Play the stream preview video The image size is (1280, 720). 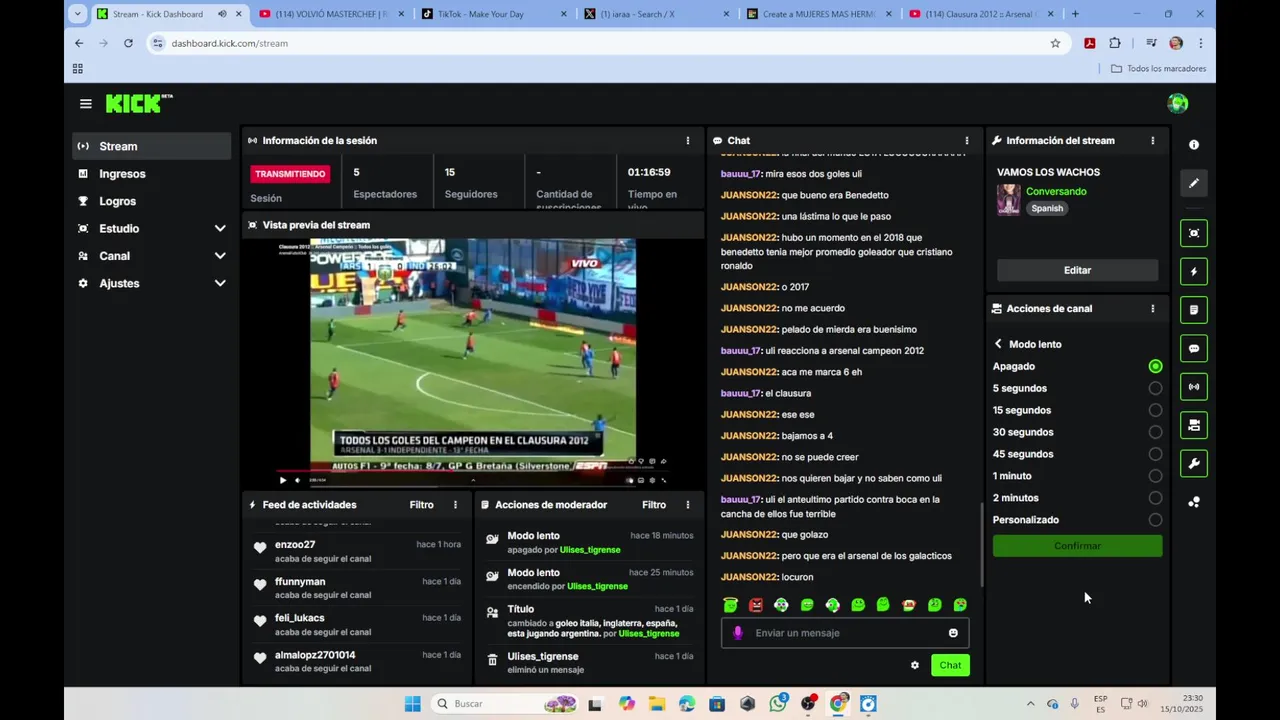[282, 480]
